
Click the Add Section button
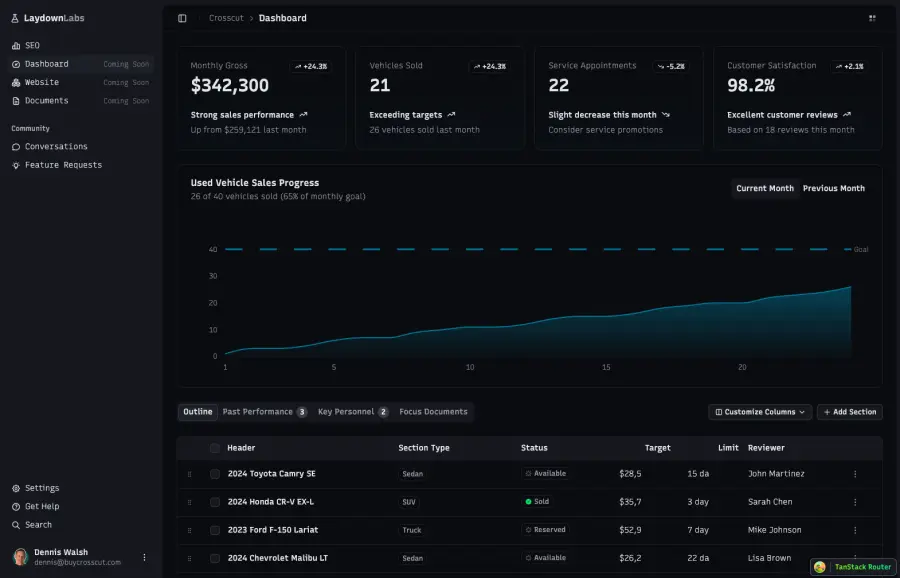849,411
